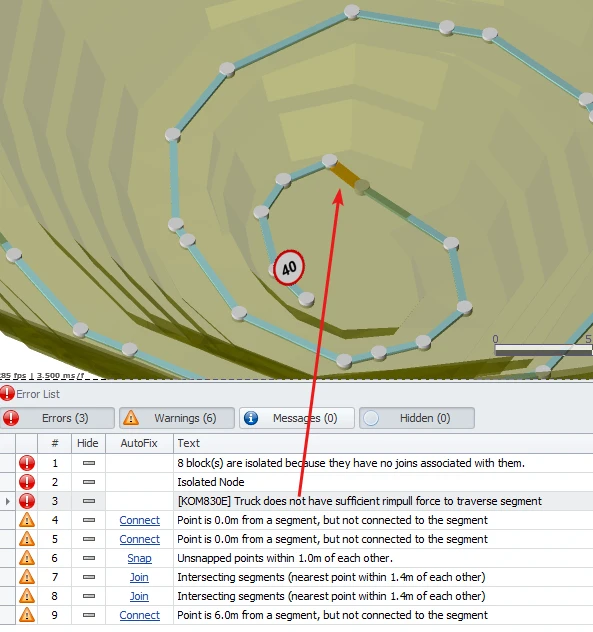Image resolution: width=593 pixels, height=632 pixels.
Task: Select row 8 'Intersecting segments' warning text
Action: [x=331, y=596]
